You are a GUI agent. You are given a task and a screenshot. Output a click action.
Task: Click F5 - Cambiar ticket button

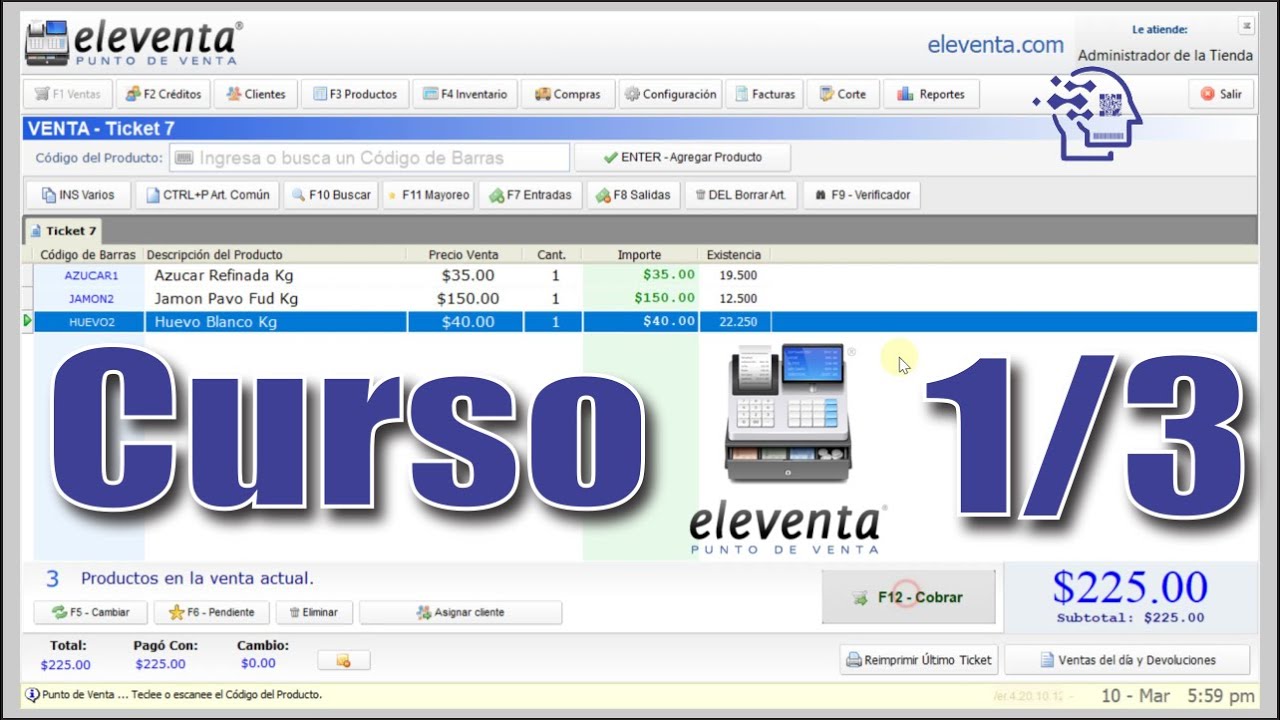(91, 612)
